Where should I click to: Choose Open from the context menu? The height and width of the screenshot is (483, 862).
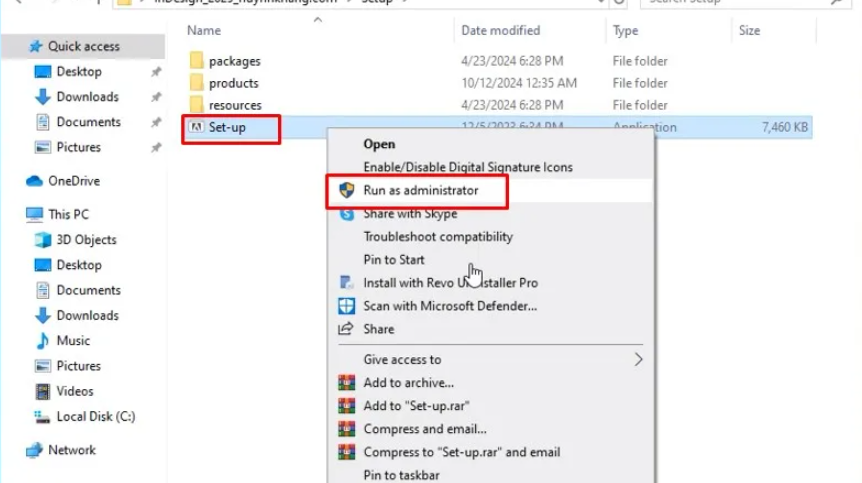[379, 144]
